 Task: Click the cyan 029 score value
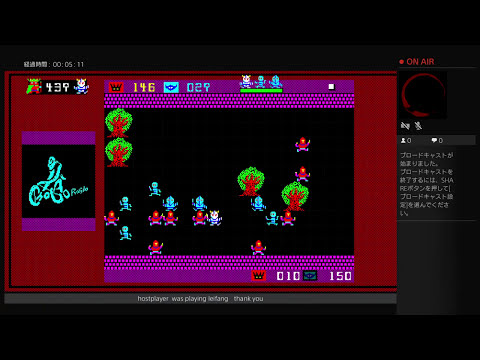tap(198, 87)
